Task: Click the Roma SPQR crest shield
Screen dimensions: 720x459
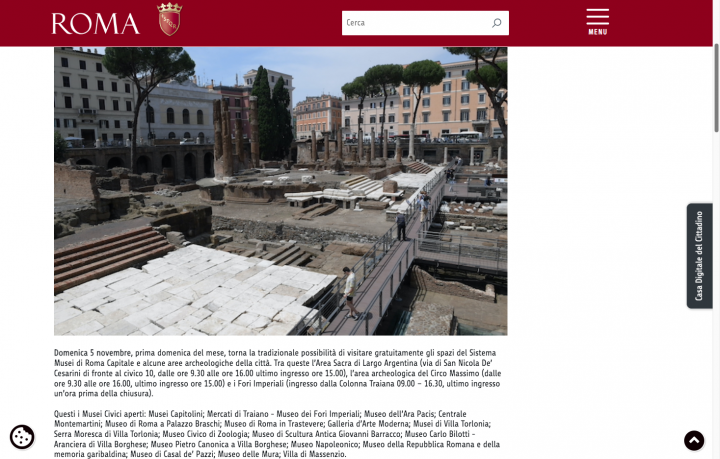Action: 169,19
